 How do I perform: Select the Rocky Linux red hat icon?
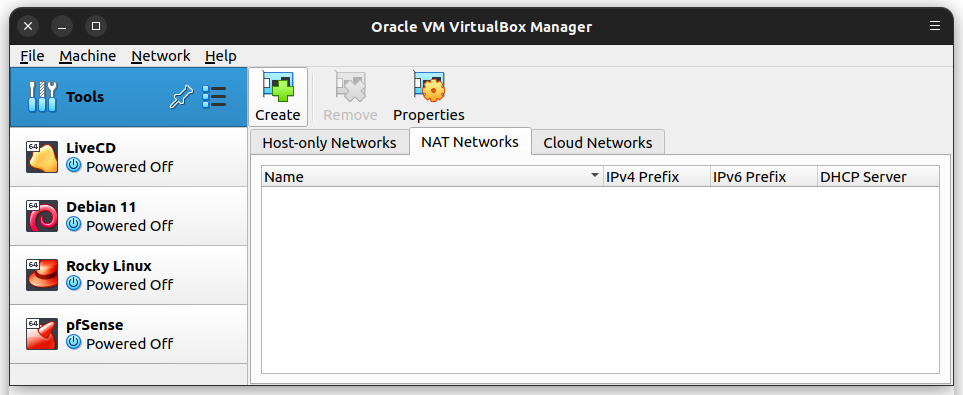(x=42, y=275)
